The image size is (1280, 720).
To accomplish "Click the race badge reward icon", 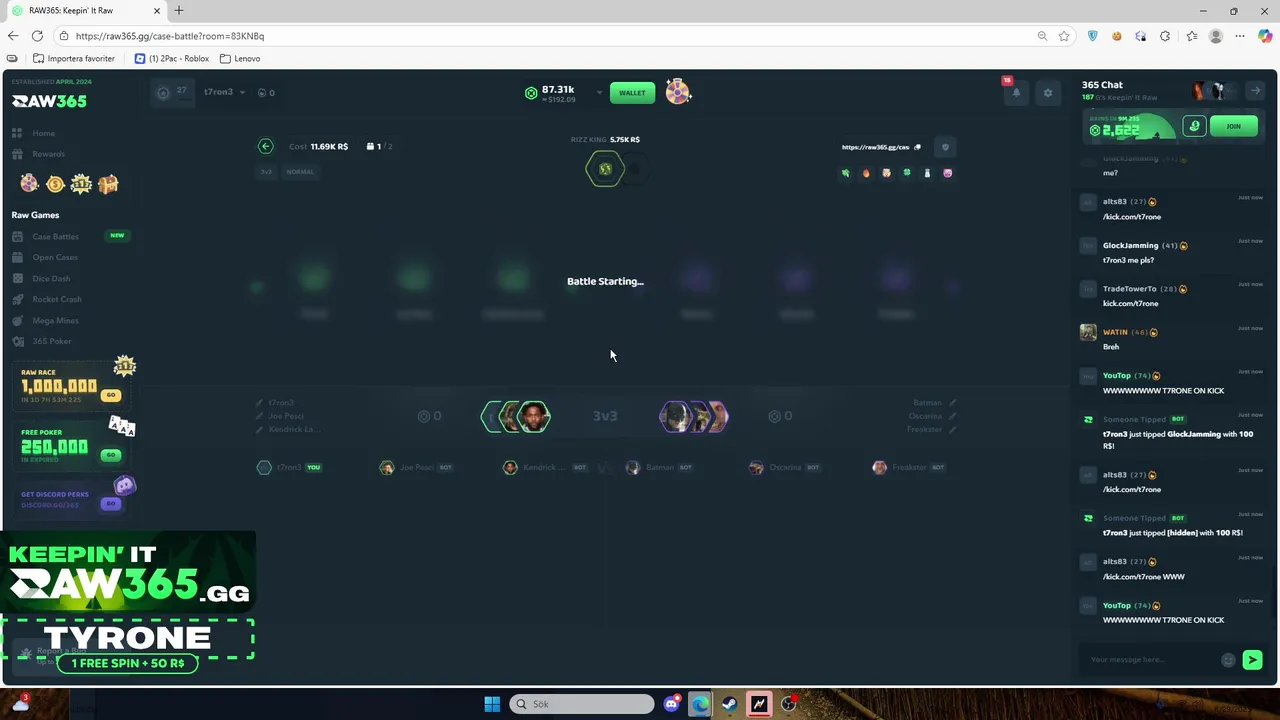I will (81, 183).
